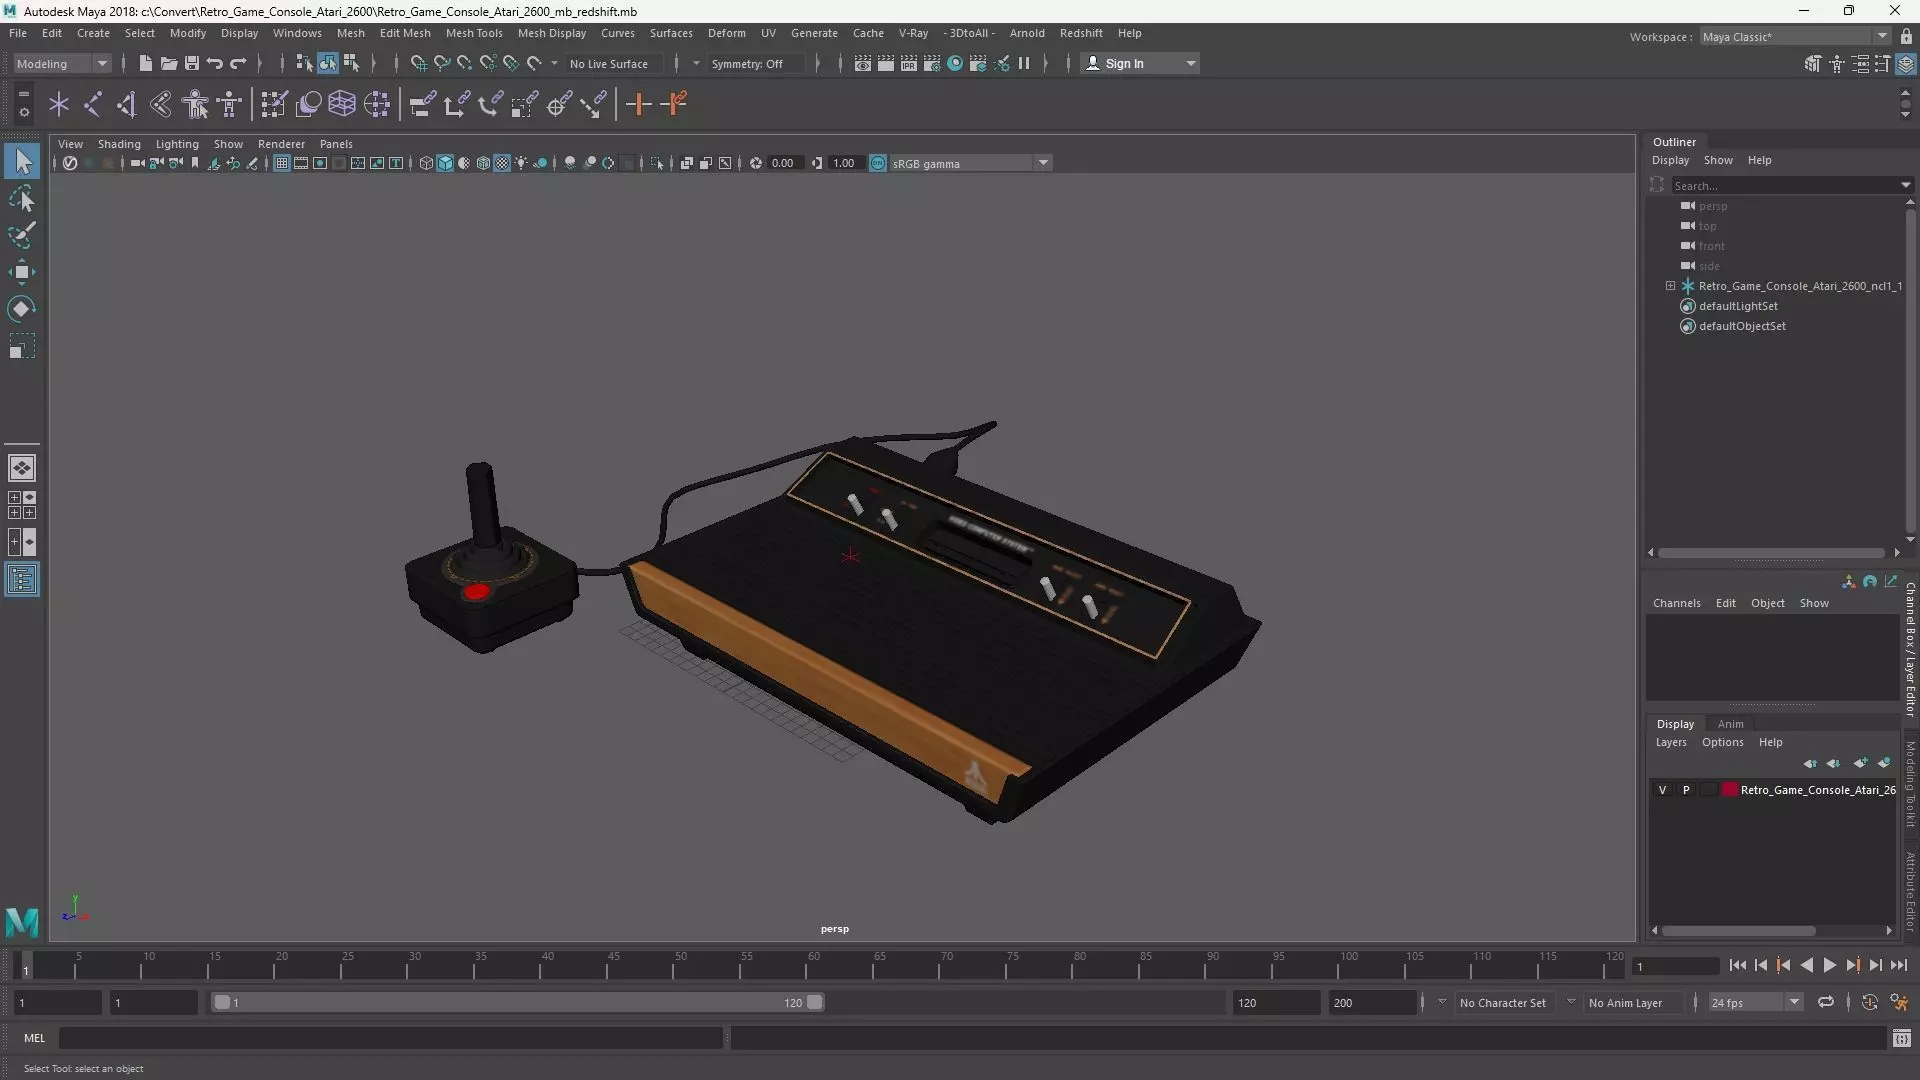Activate the Lasso select tool

coord(22,198)
